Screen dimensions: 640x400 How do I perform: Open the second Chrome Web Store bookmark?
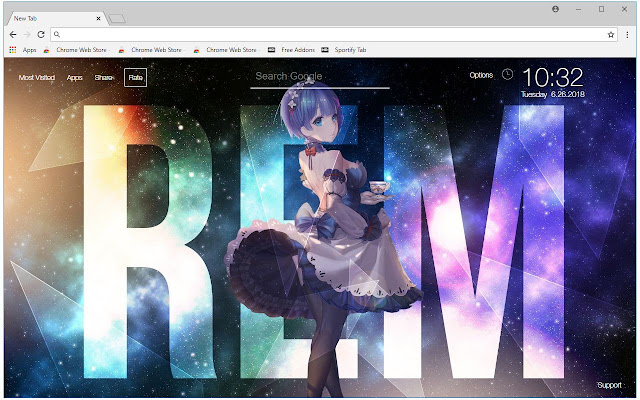[x=151, y=50]
